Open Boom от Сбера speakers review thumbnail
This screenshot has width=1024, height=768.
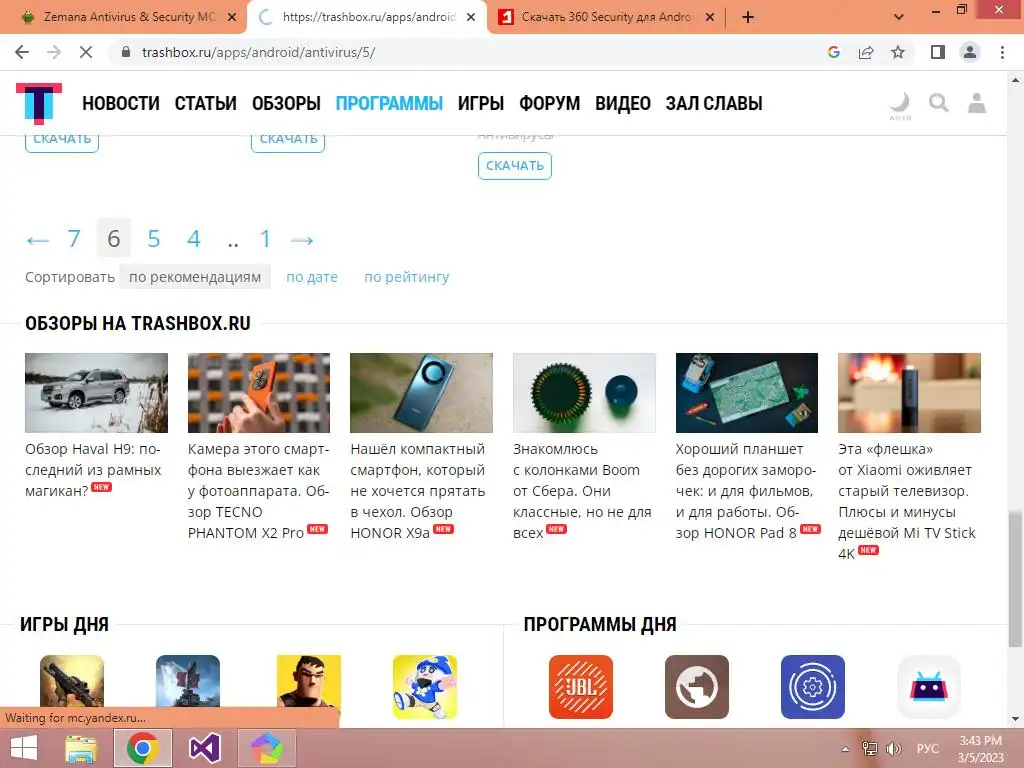click(584, 392)
